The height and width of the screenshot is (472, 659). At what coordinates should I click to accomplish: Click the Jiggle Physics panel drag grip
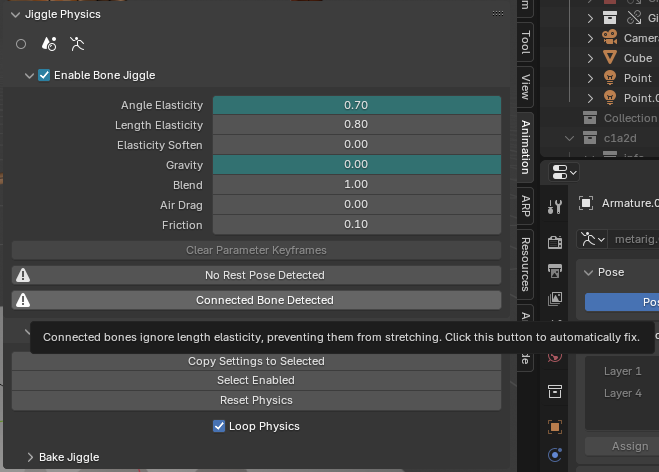(x=498, y=14)
